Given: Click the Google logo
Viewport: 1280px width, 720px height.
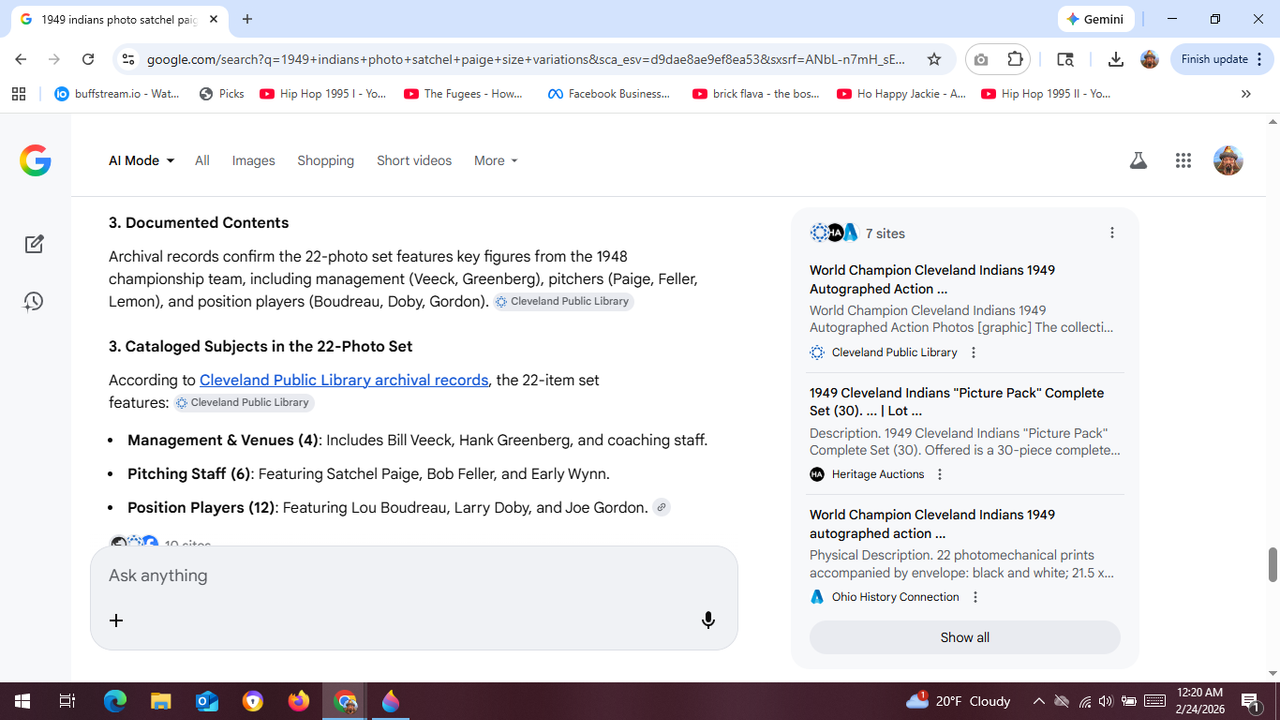Looking at the screenshot, I should pos(35,160).
